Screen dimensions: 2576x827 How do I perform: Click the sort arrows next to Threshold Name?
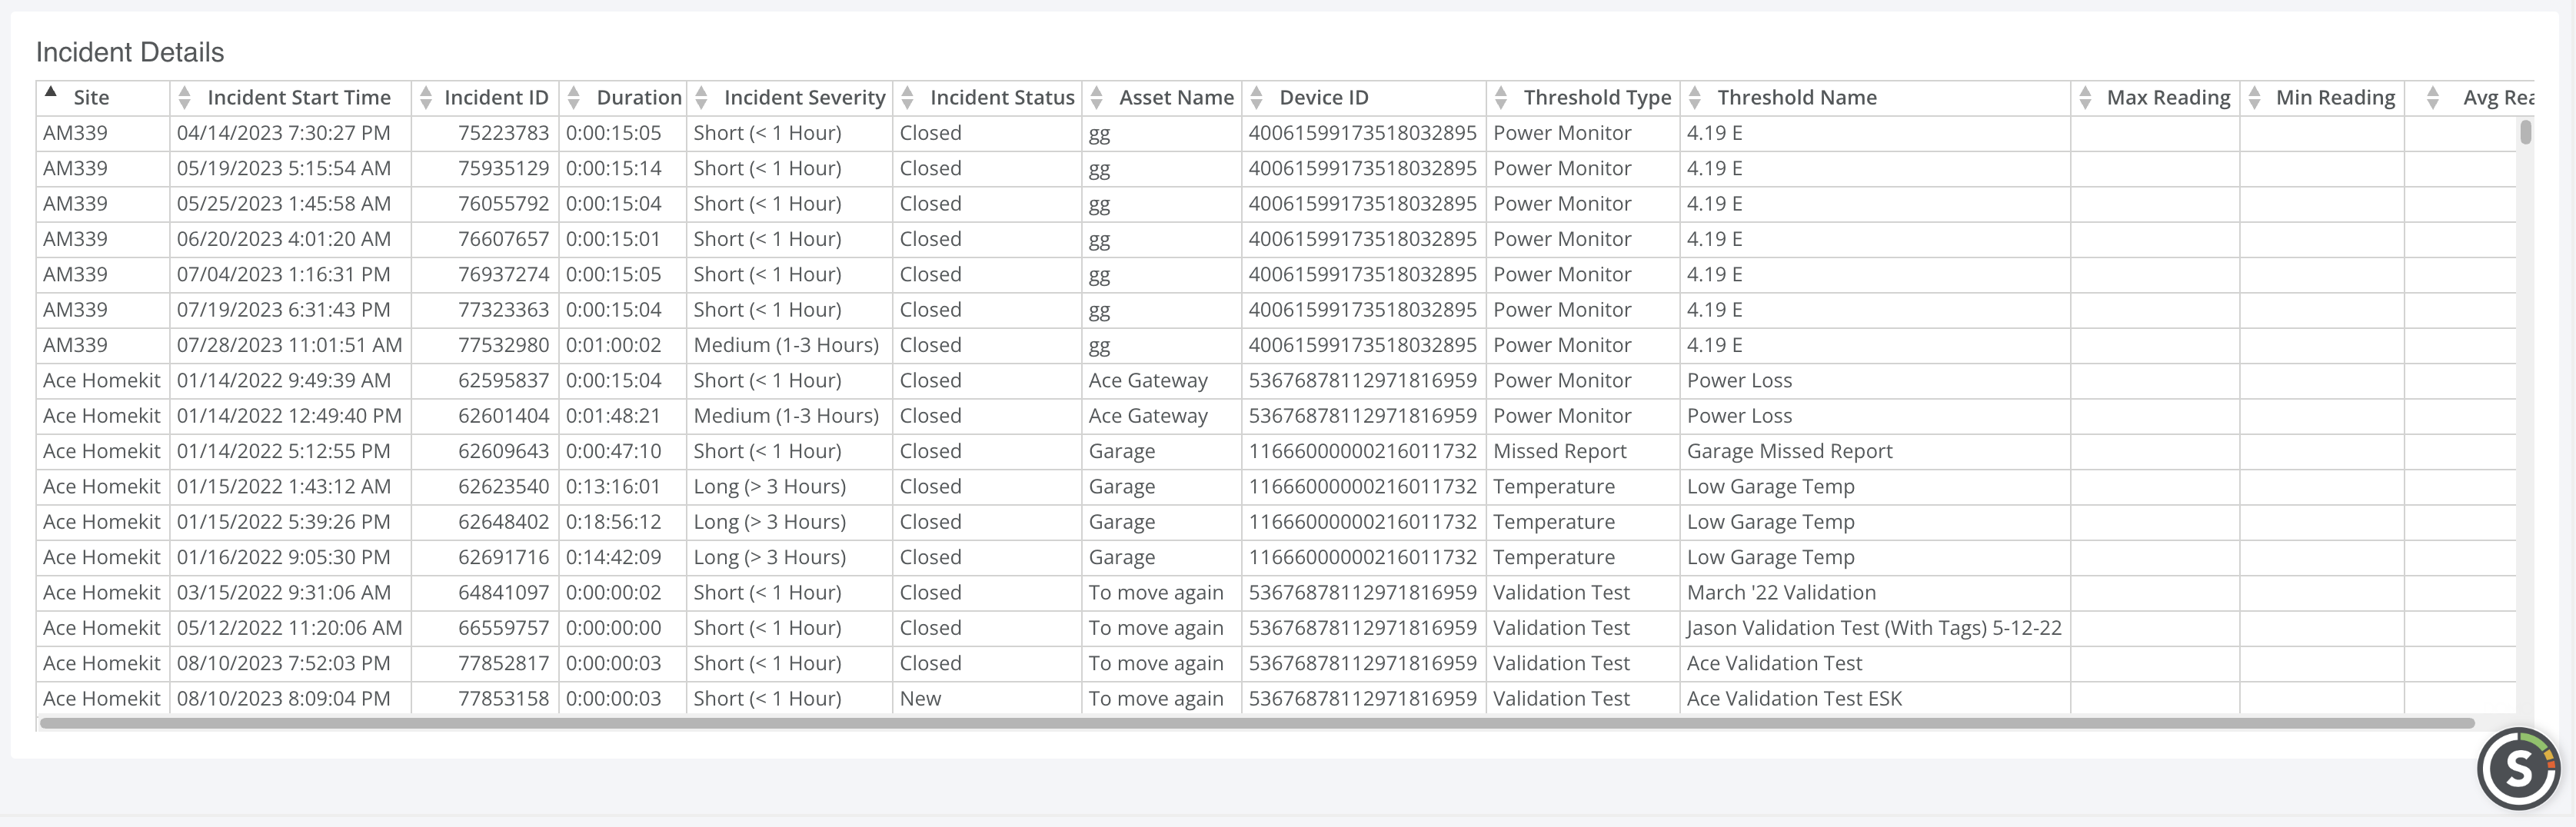tap(1693, 97)
